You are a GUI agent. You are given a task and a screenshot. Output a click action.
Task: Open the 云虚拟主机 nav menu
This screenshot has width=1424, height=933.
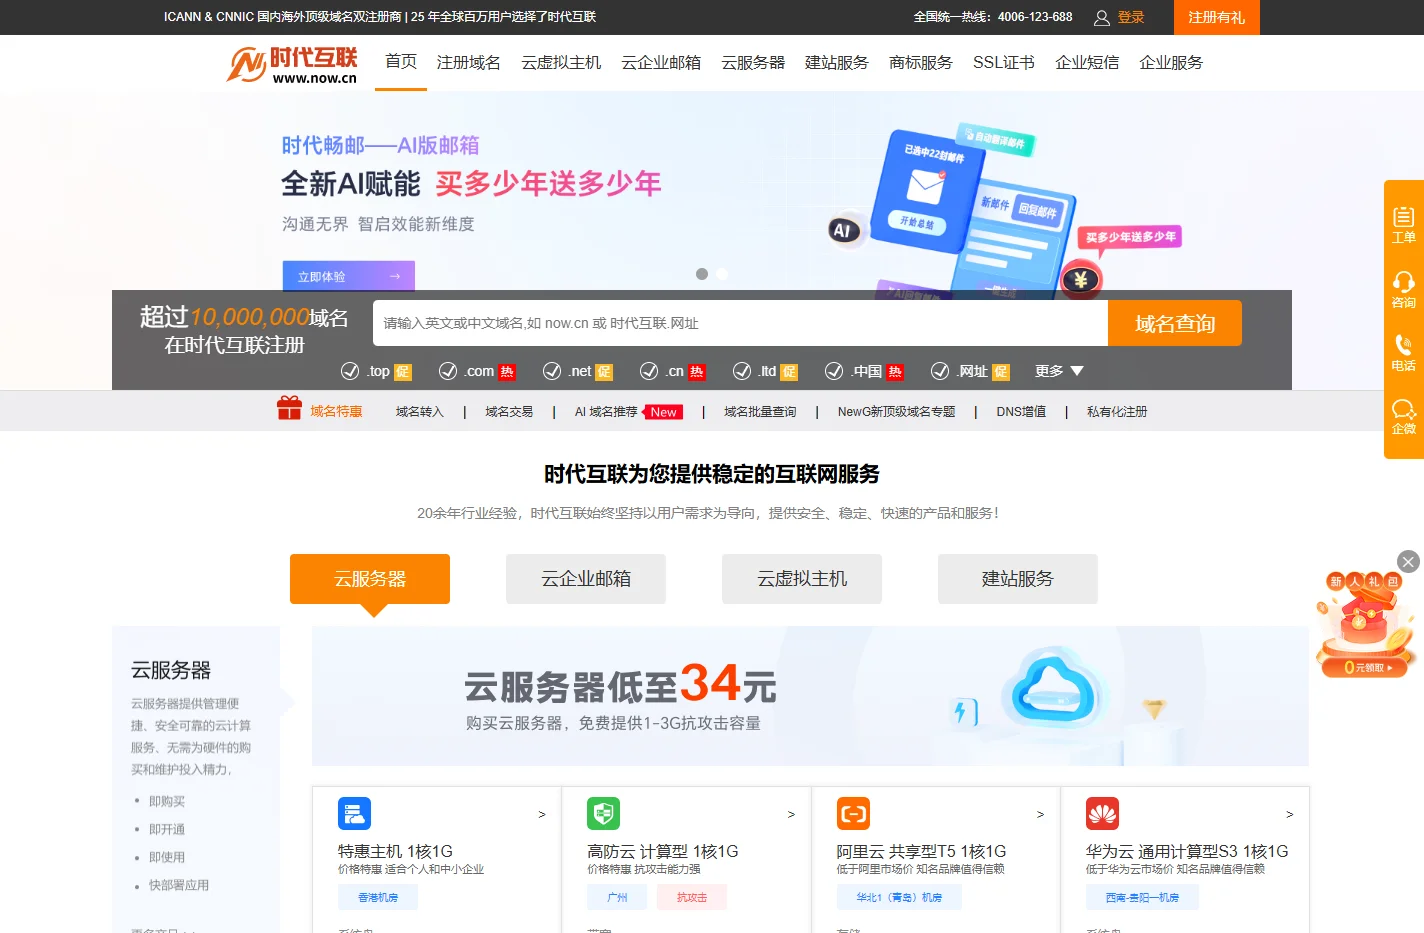(x=561, y=62)
